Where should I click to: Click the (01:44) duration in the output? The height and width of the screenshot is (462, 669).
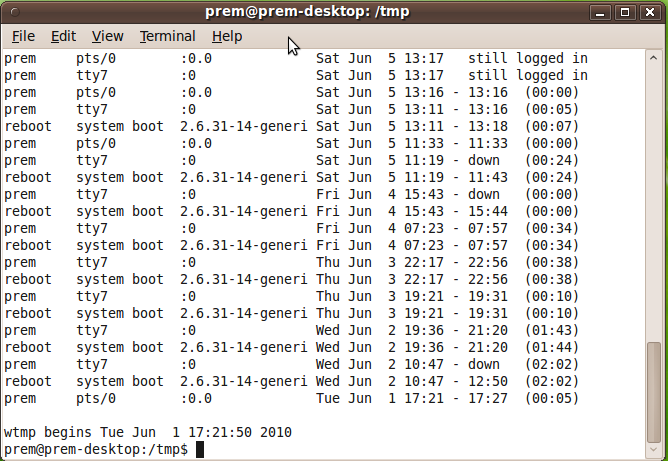[551, 347]
